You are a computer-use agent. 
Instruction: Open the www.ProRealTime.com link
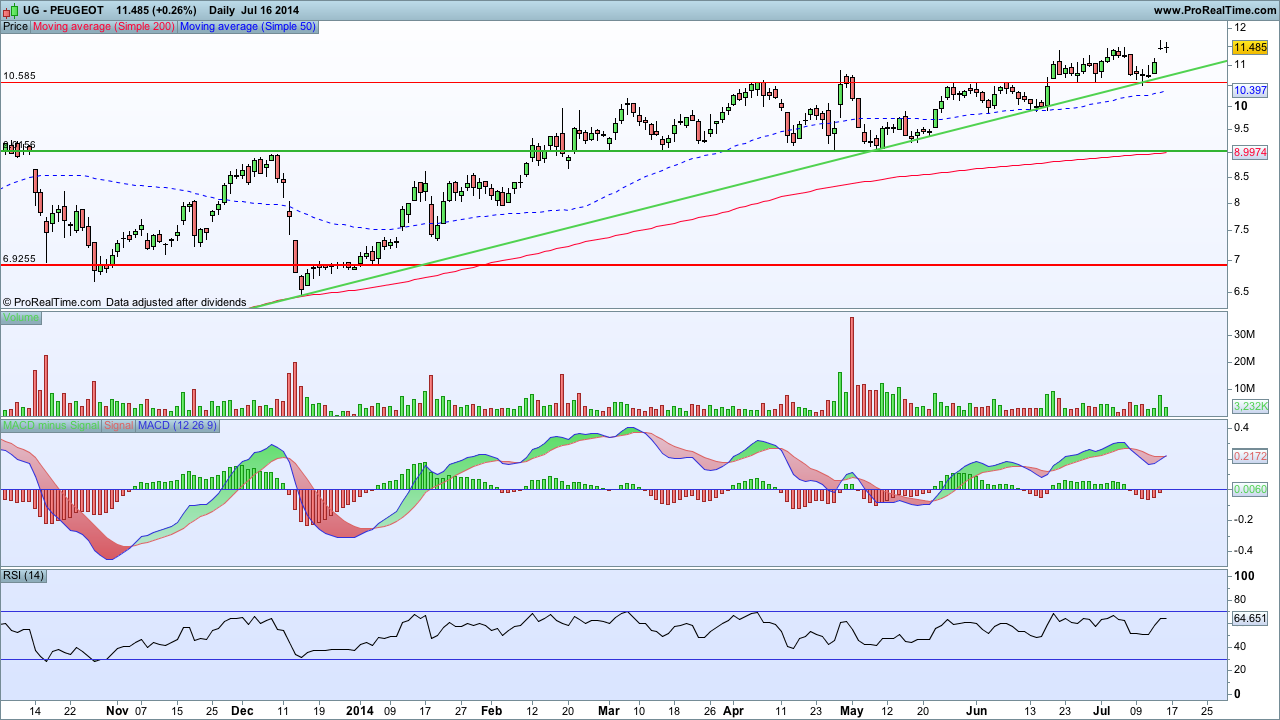(1214, 10)
